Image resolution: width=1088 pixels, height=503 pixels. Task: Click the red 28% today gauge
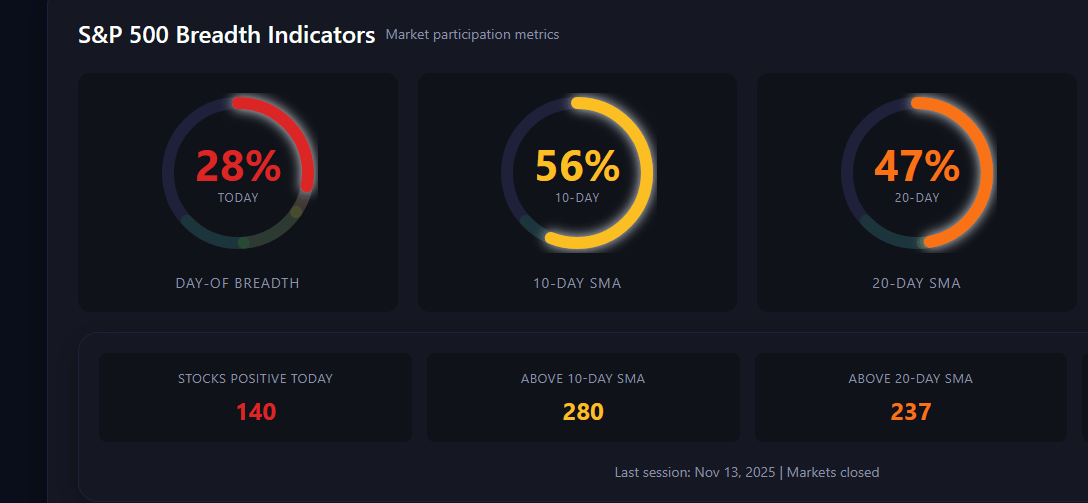238,173
